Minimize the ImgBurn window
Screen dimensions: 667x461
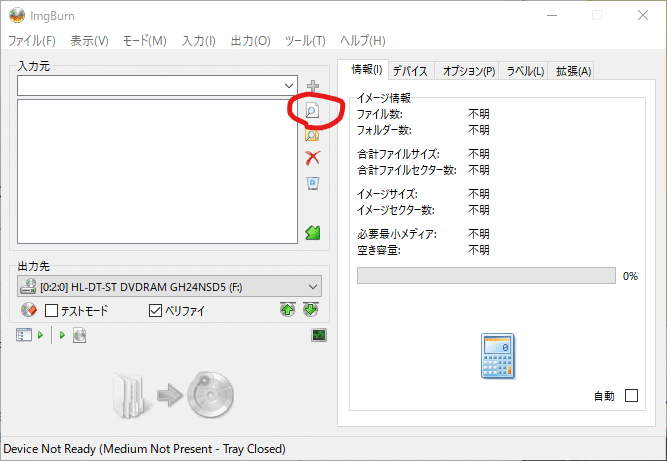click(552, 16)
